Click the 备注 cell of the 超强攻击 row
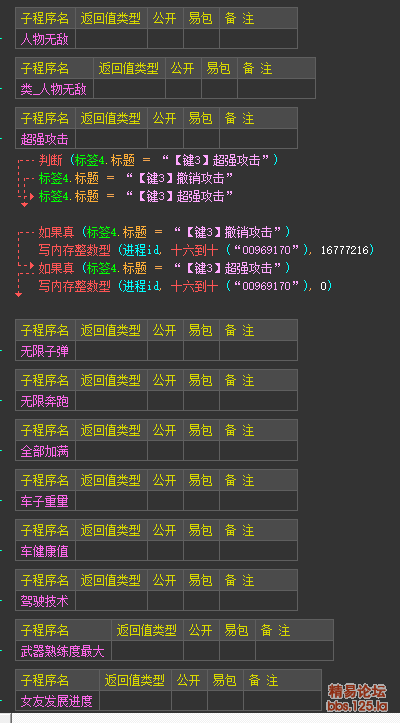 pos(258,139)
